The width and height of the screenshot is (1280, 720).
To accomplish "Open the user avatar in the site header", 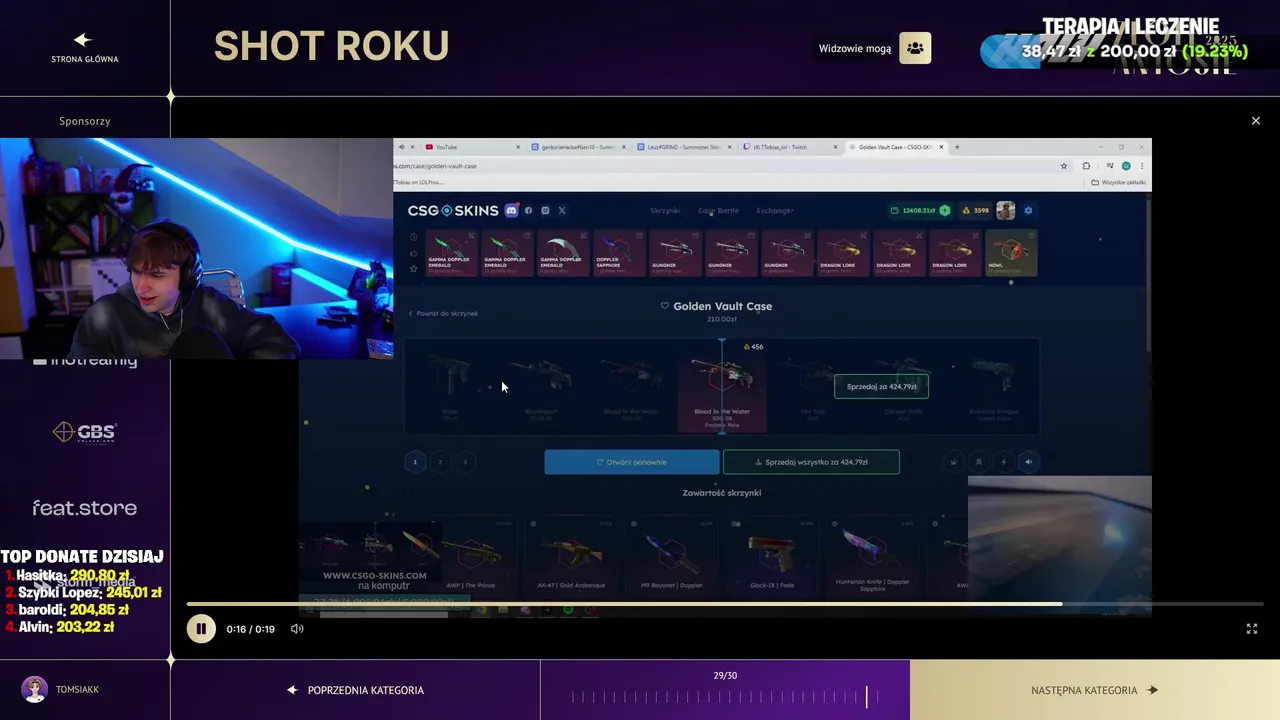I will [x=1005, y=211].
